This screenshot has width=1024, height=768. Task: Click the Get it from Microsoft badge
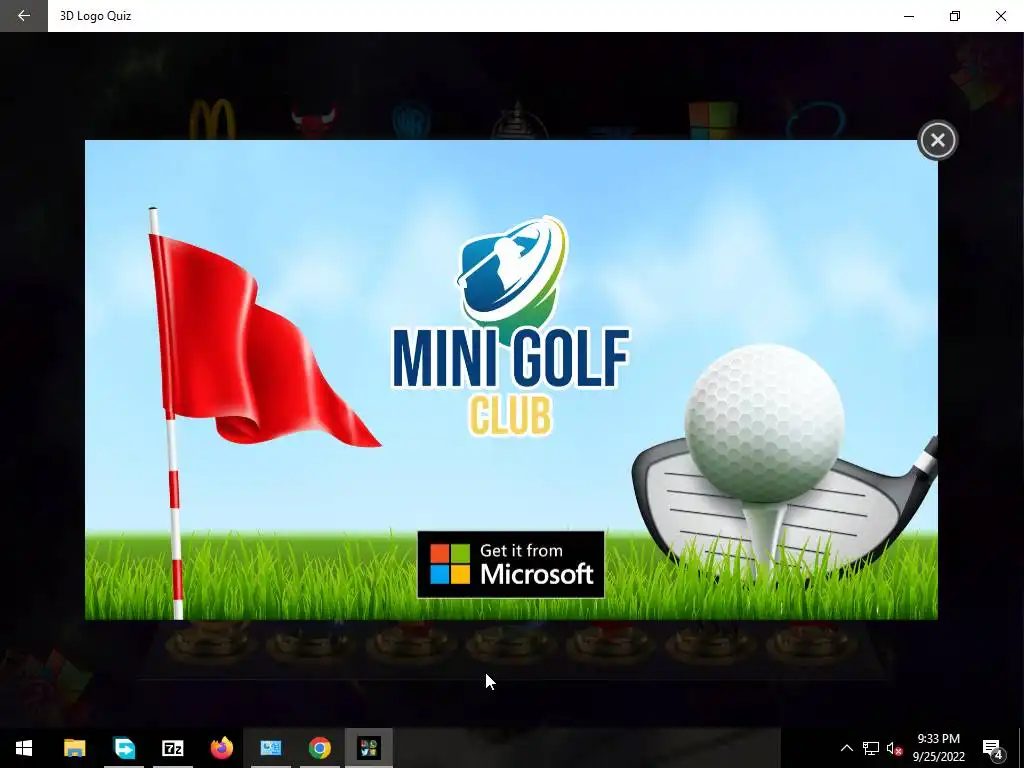[511, 564]
